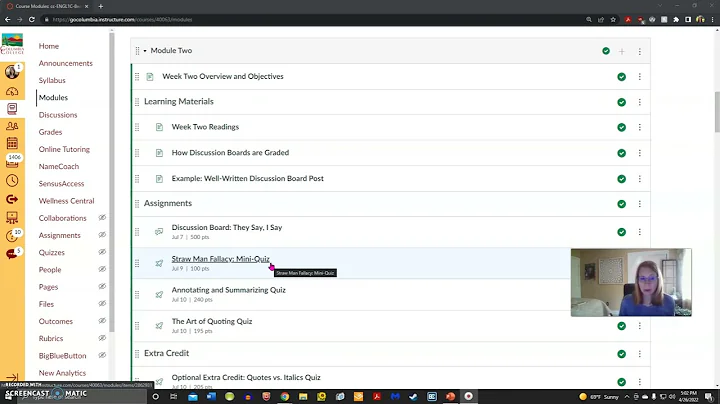Open options menu for Learning Materials header
This screenshot has height=404, width=720.
click(x=640, y=102)
